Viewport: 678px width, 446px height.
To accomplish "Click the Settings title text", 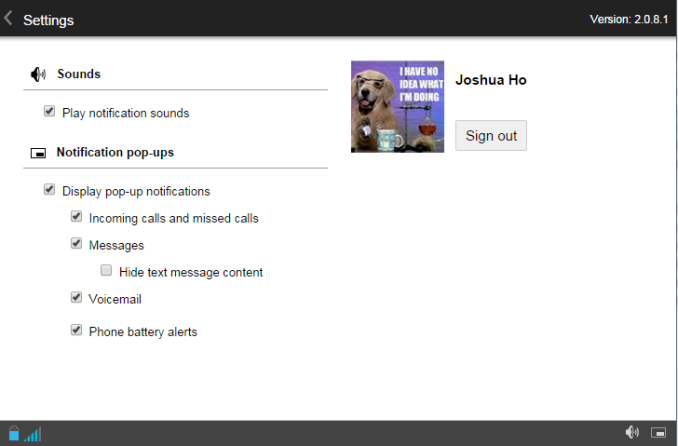I will click(x=48, y=20).
